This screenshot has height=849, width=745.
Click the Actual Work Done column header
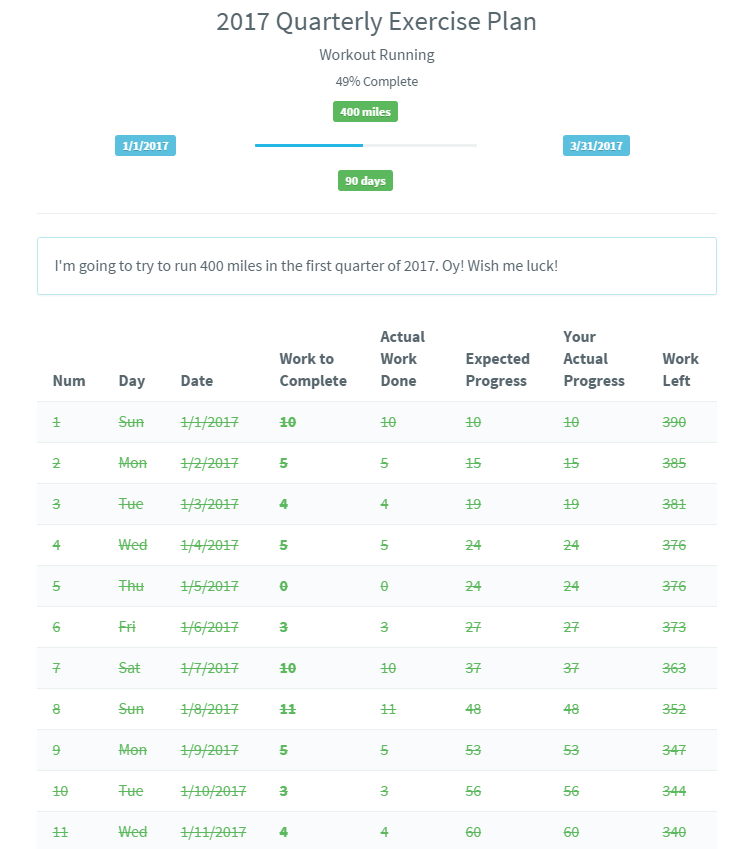402,358
